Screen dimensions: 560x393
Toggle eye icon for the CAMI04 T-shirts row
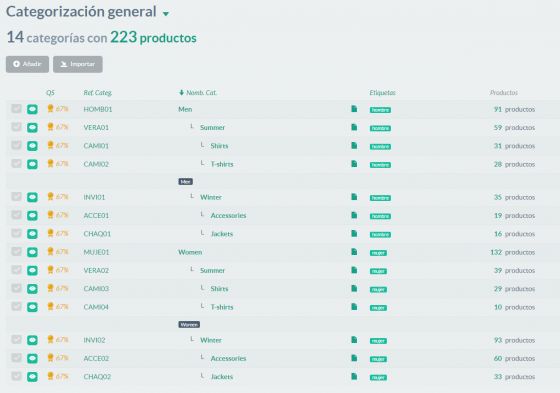coord(32,307)
